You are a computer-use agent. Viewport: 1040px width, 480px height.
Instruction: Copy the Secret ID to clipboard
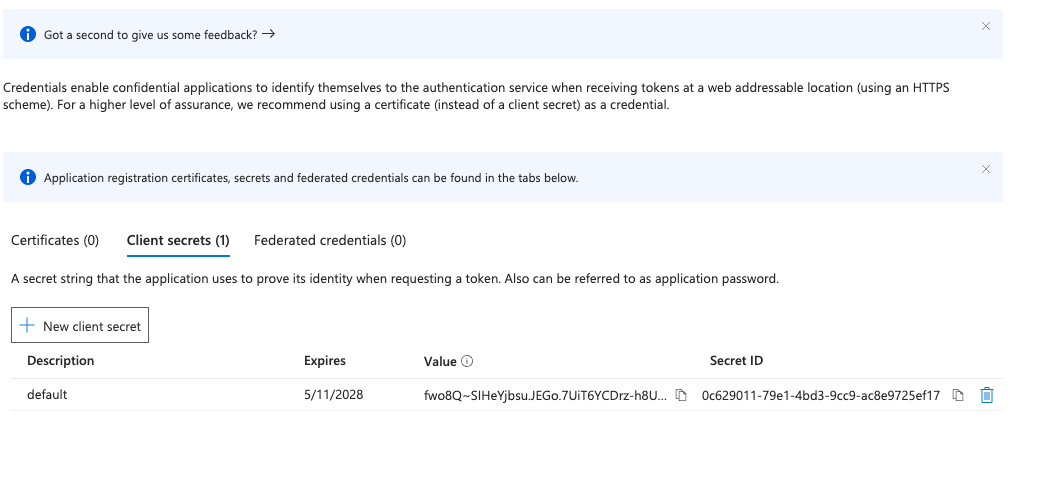(958, 395)
